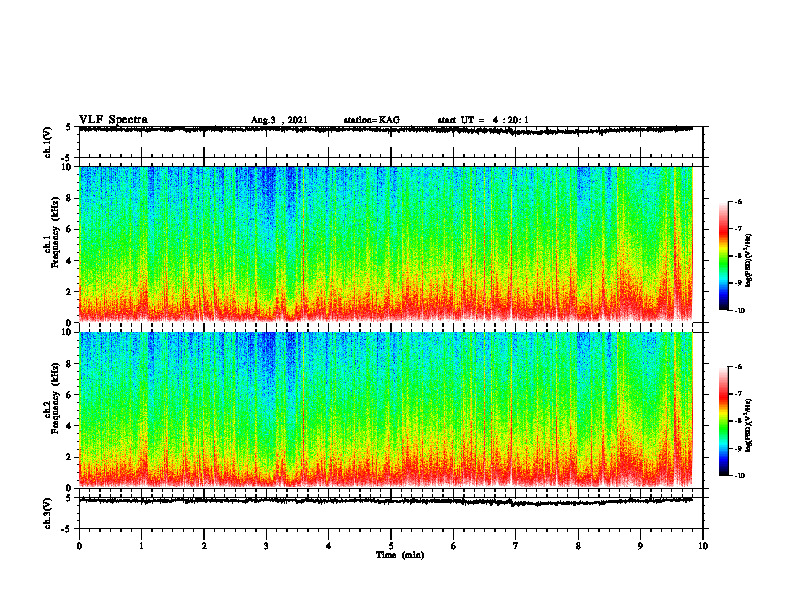
Task: Click the ch.2 color bar log(PSD) label
Action: click(749, 426)
